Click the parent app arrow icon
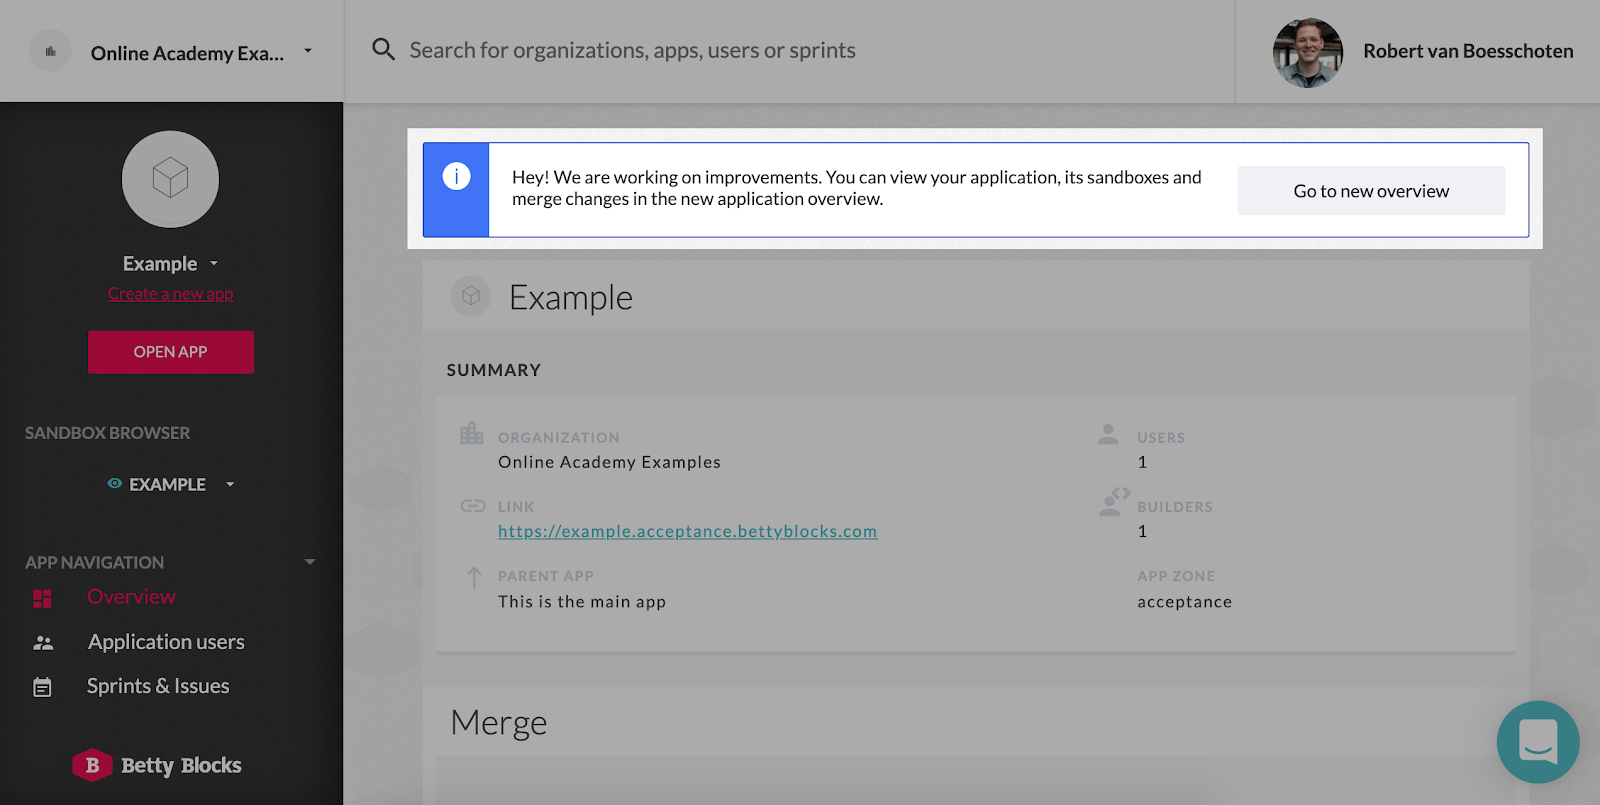The image size is (1600, 805). tap(474, 577)
